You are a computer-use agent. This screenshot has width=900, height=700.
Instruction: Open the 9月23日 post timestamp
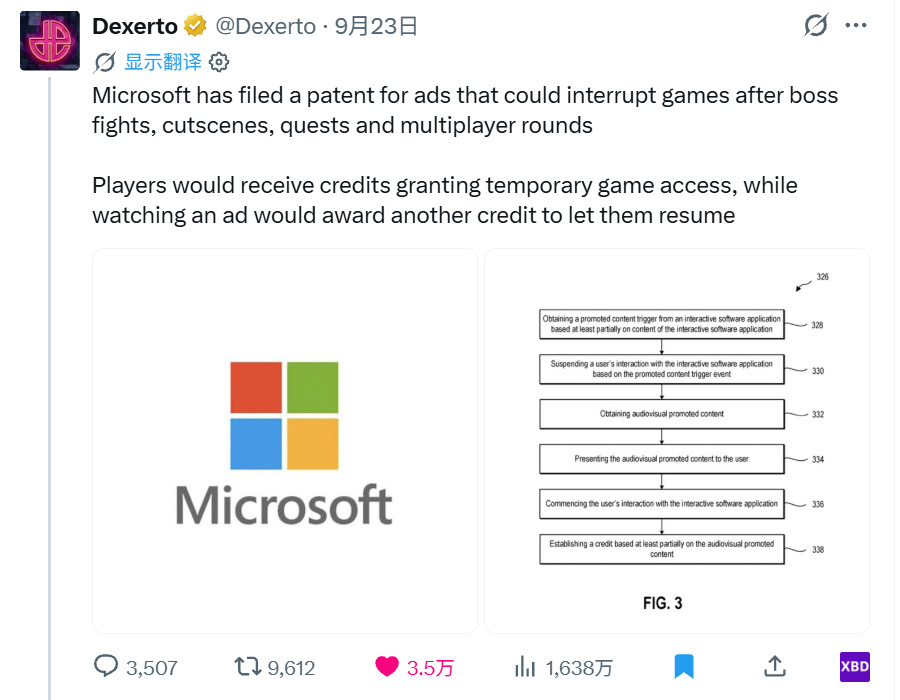click(376, 26)
